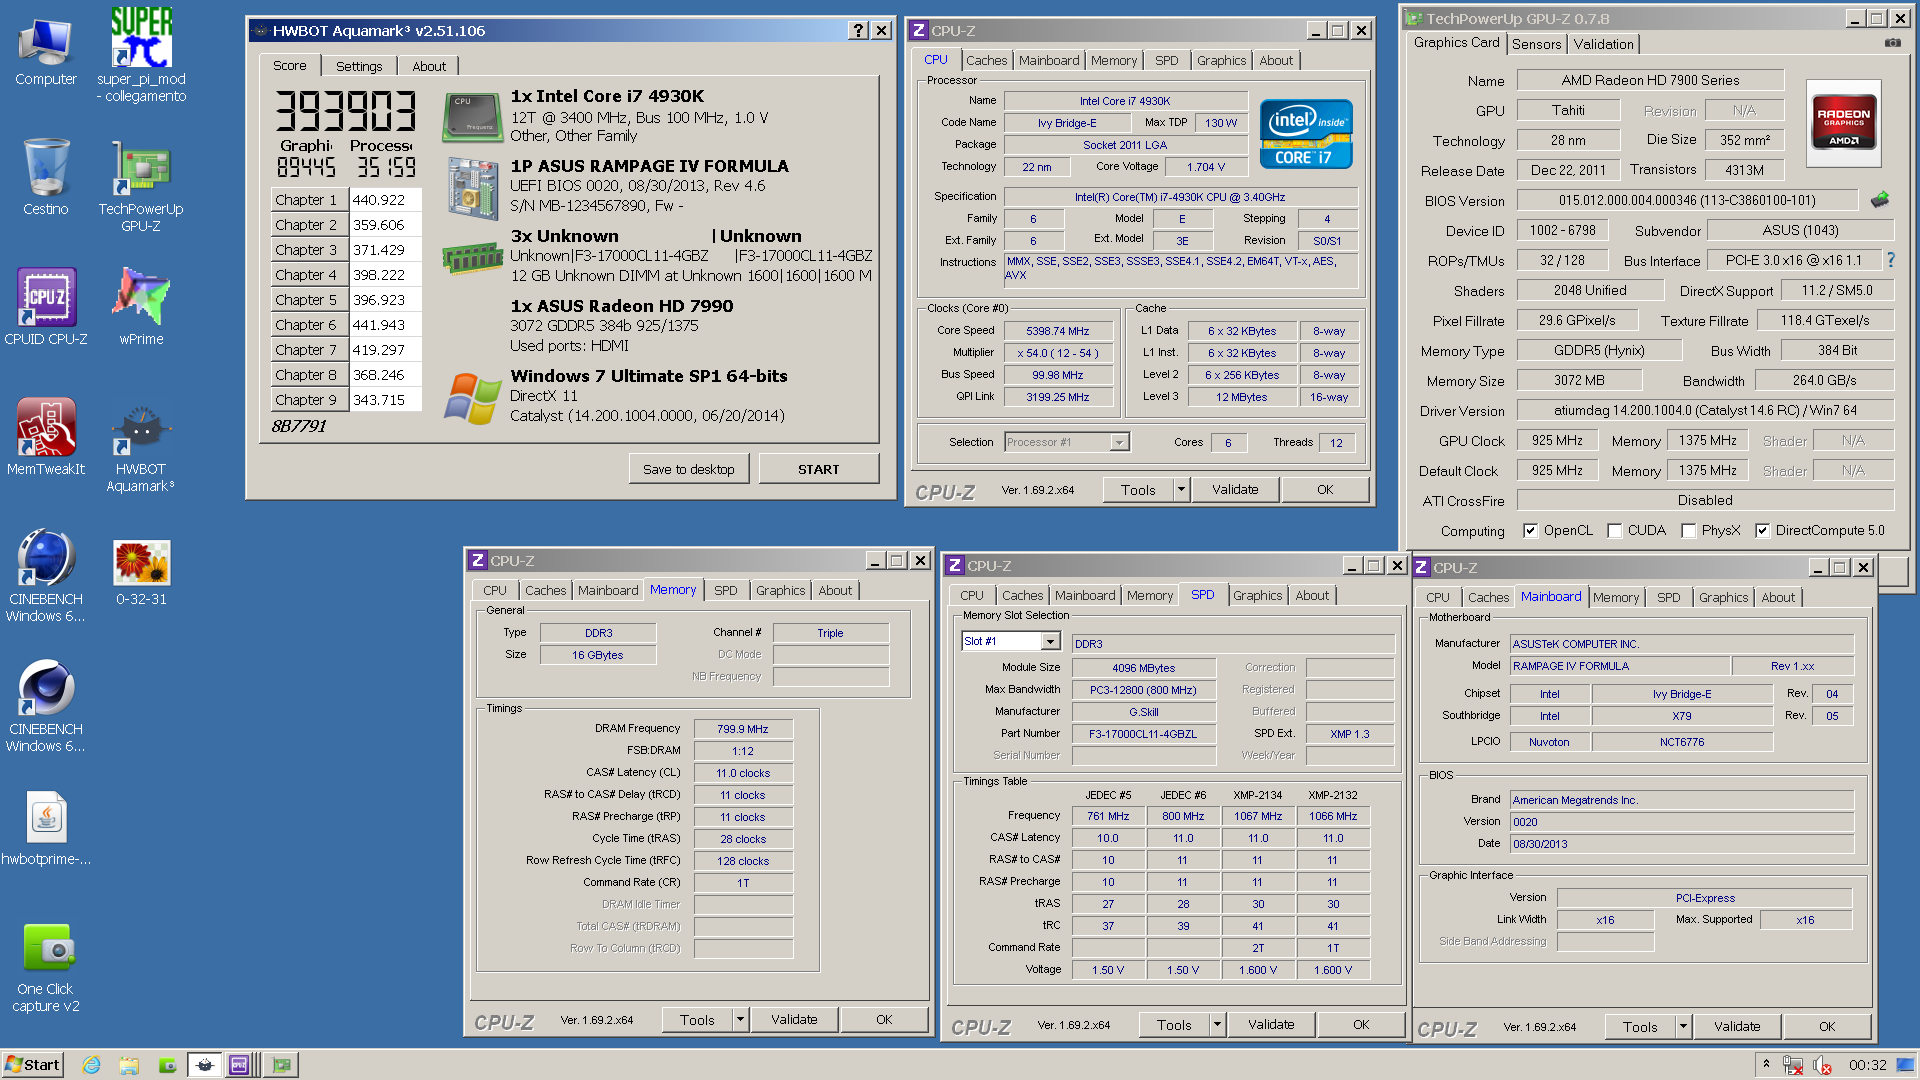The height and width of the screenshot is (1080, 1920).
Task: Open Processor #1 selection dropdown
Action: point(1120,442)
